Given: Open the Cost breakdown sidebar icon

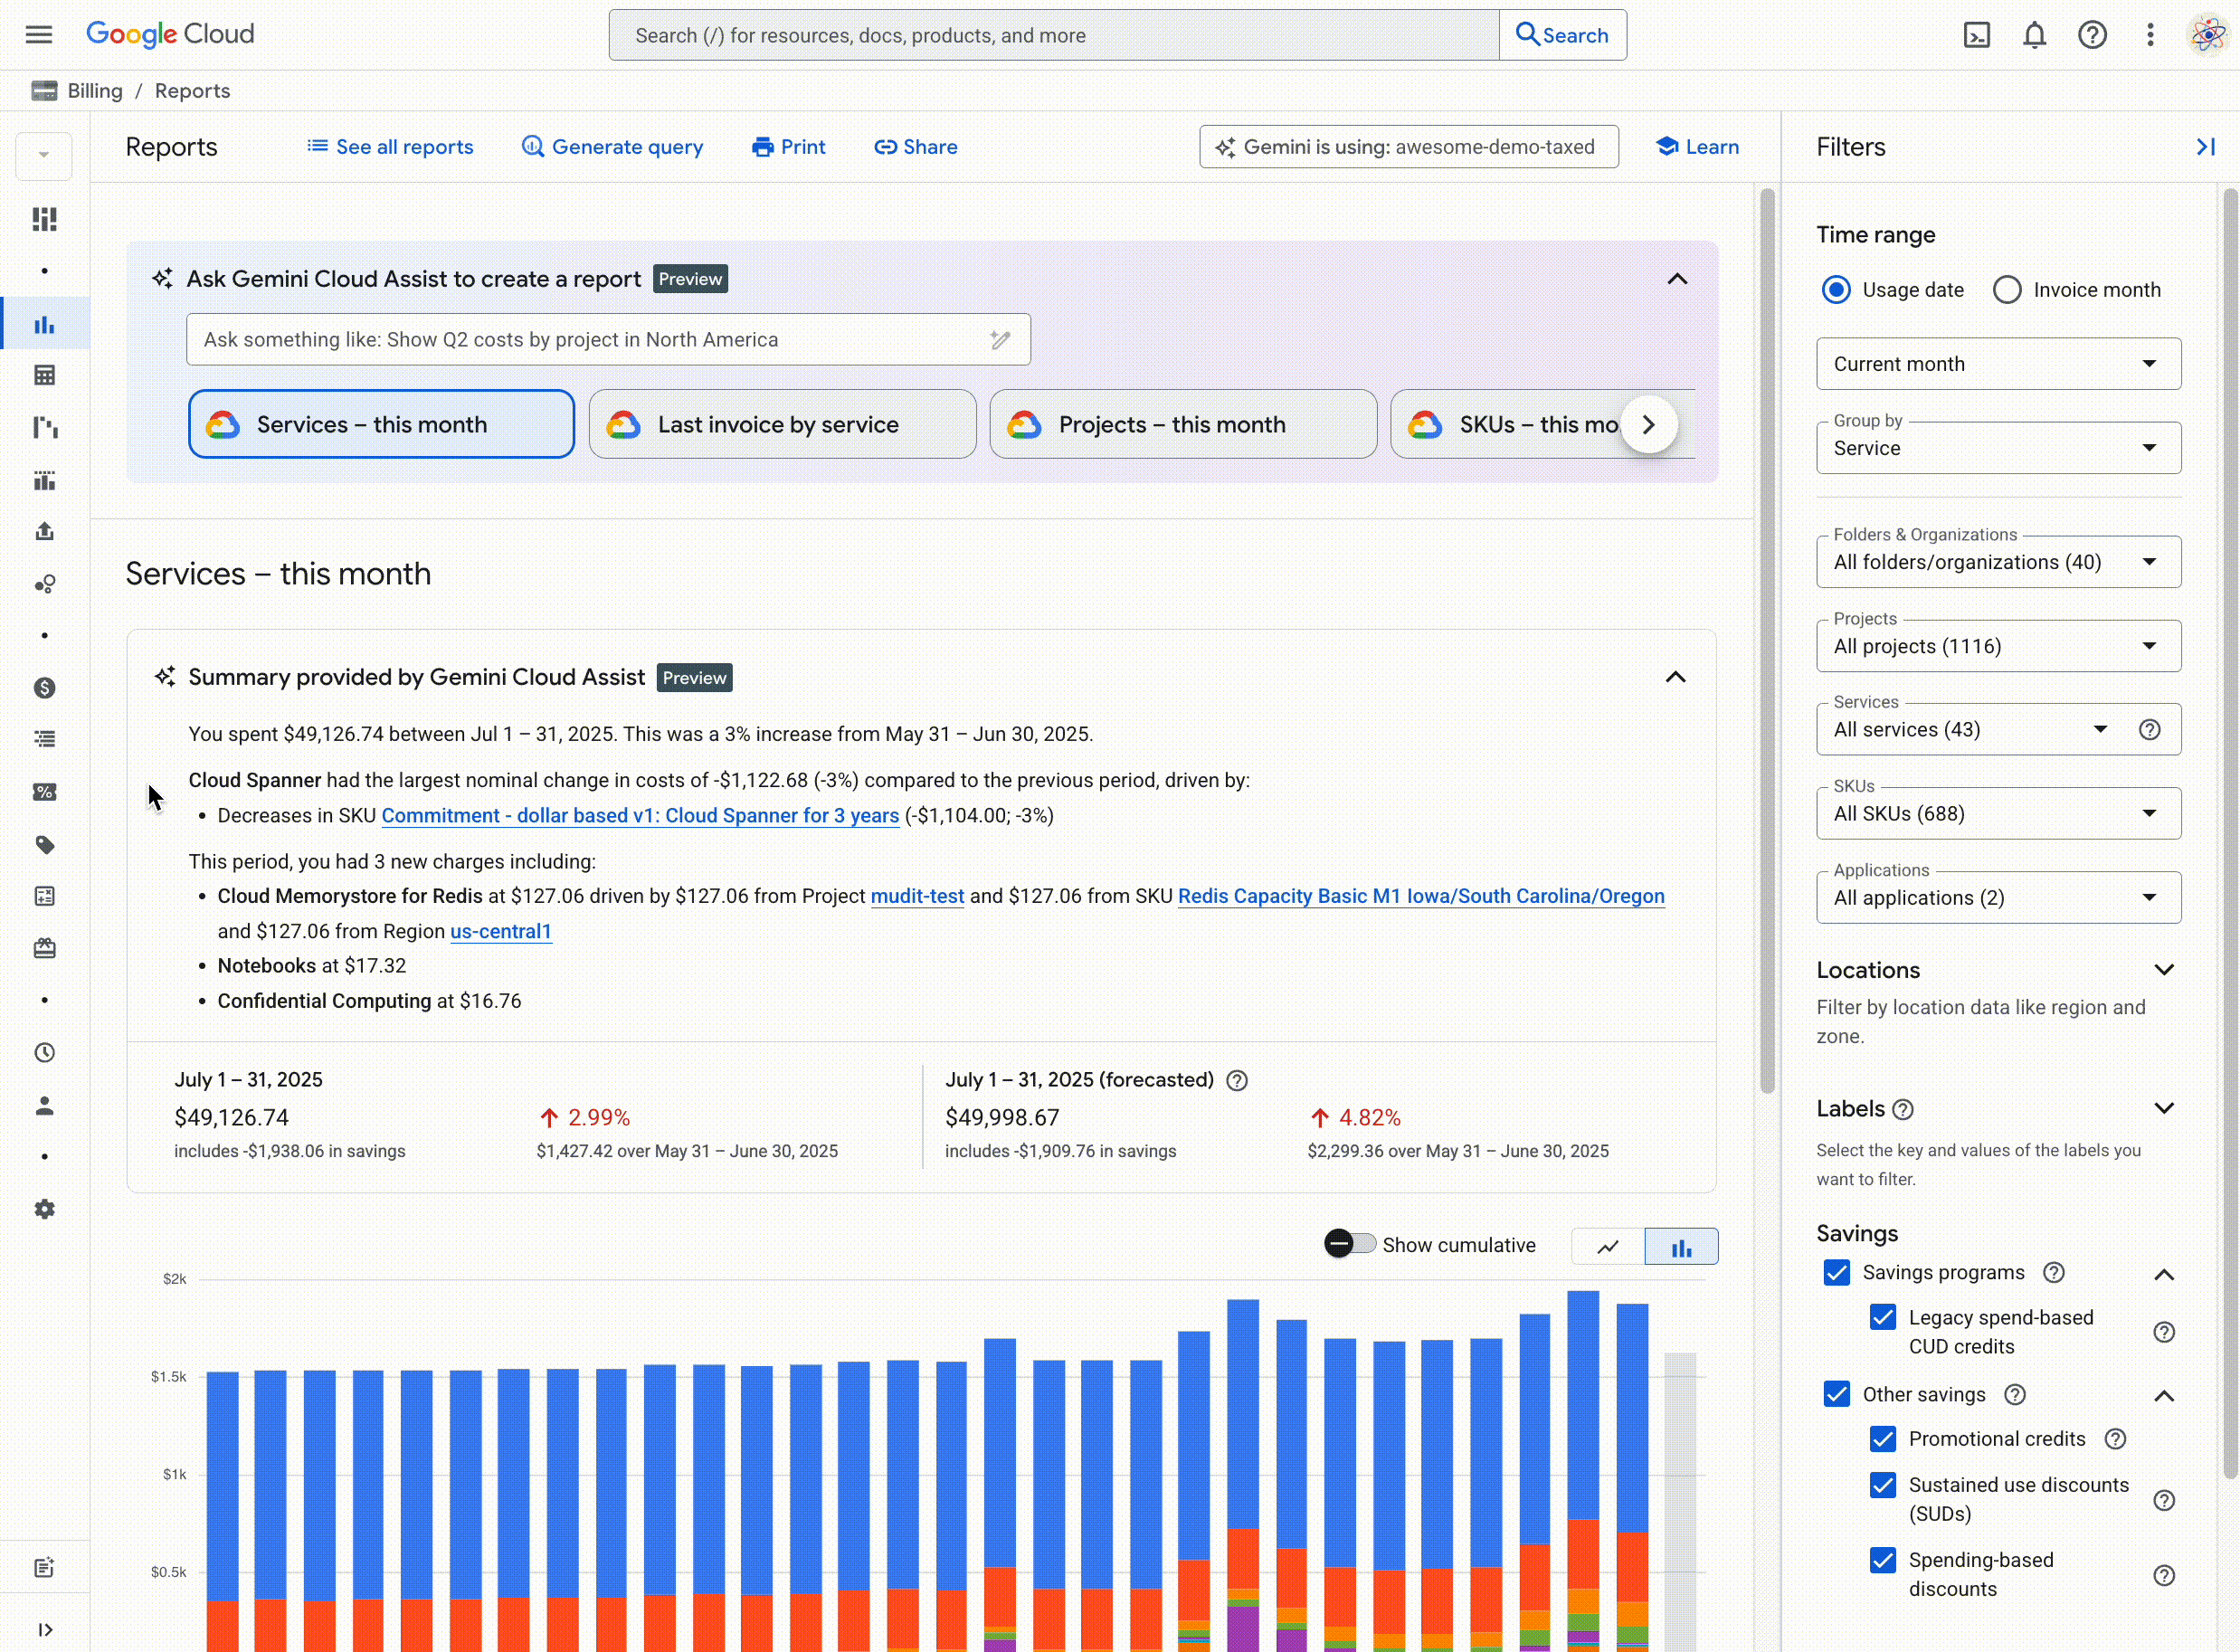Looking at the screenshot, I should 44,428.
